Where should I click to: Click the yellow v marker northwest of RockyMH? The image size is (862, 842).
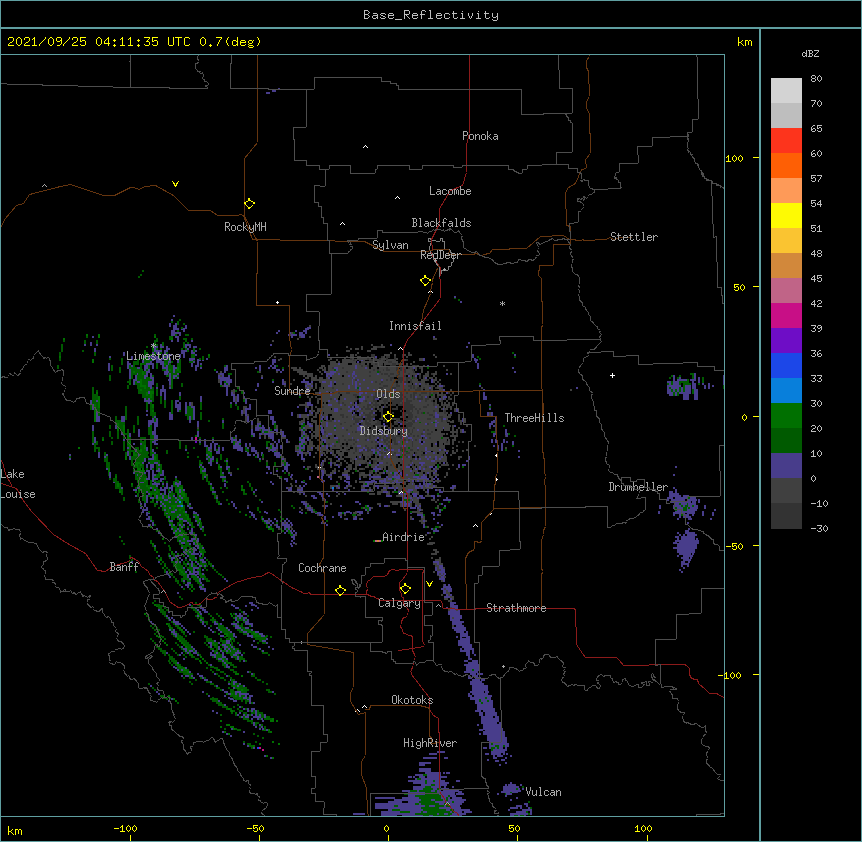click(175, 184)
